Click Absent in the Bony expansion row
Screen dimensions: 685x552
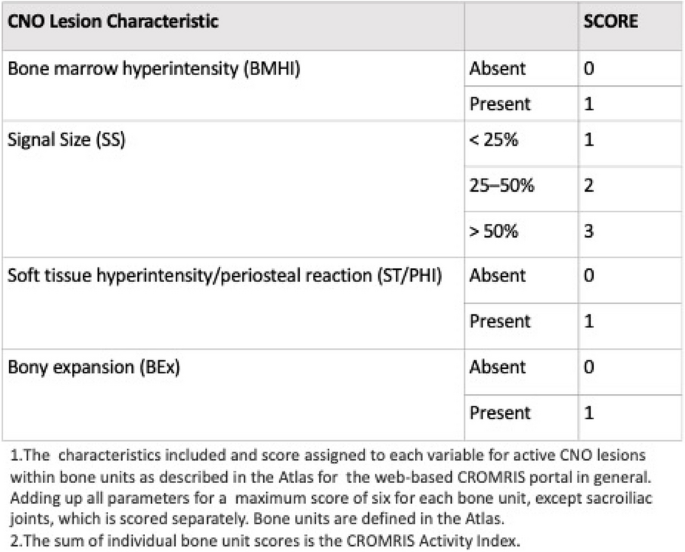tap(497, 366)
